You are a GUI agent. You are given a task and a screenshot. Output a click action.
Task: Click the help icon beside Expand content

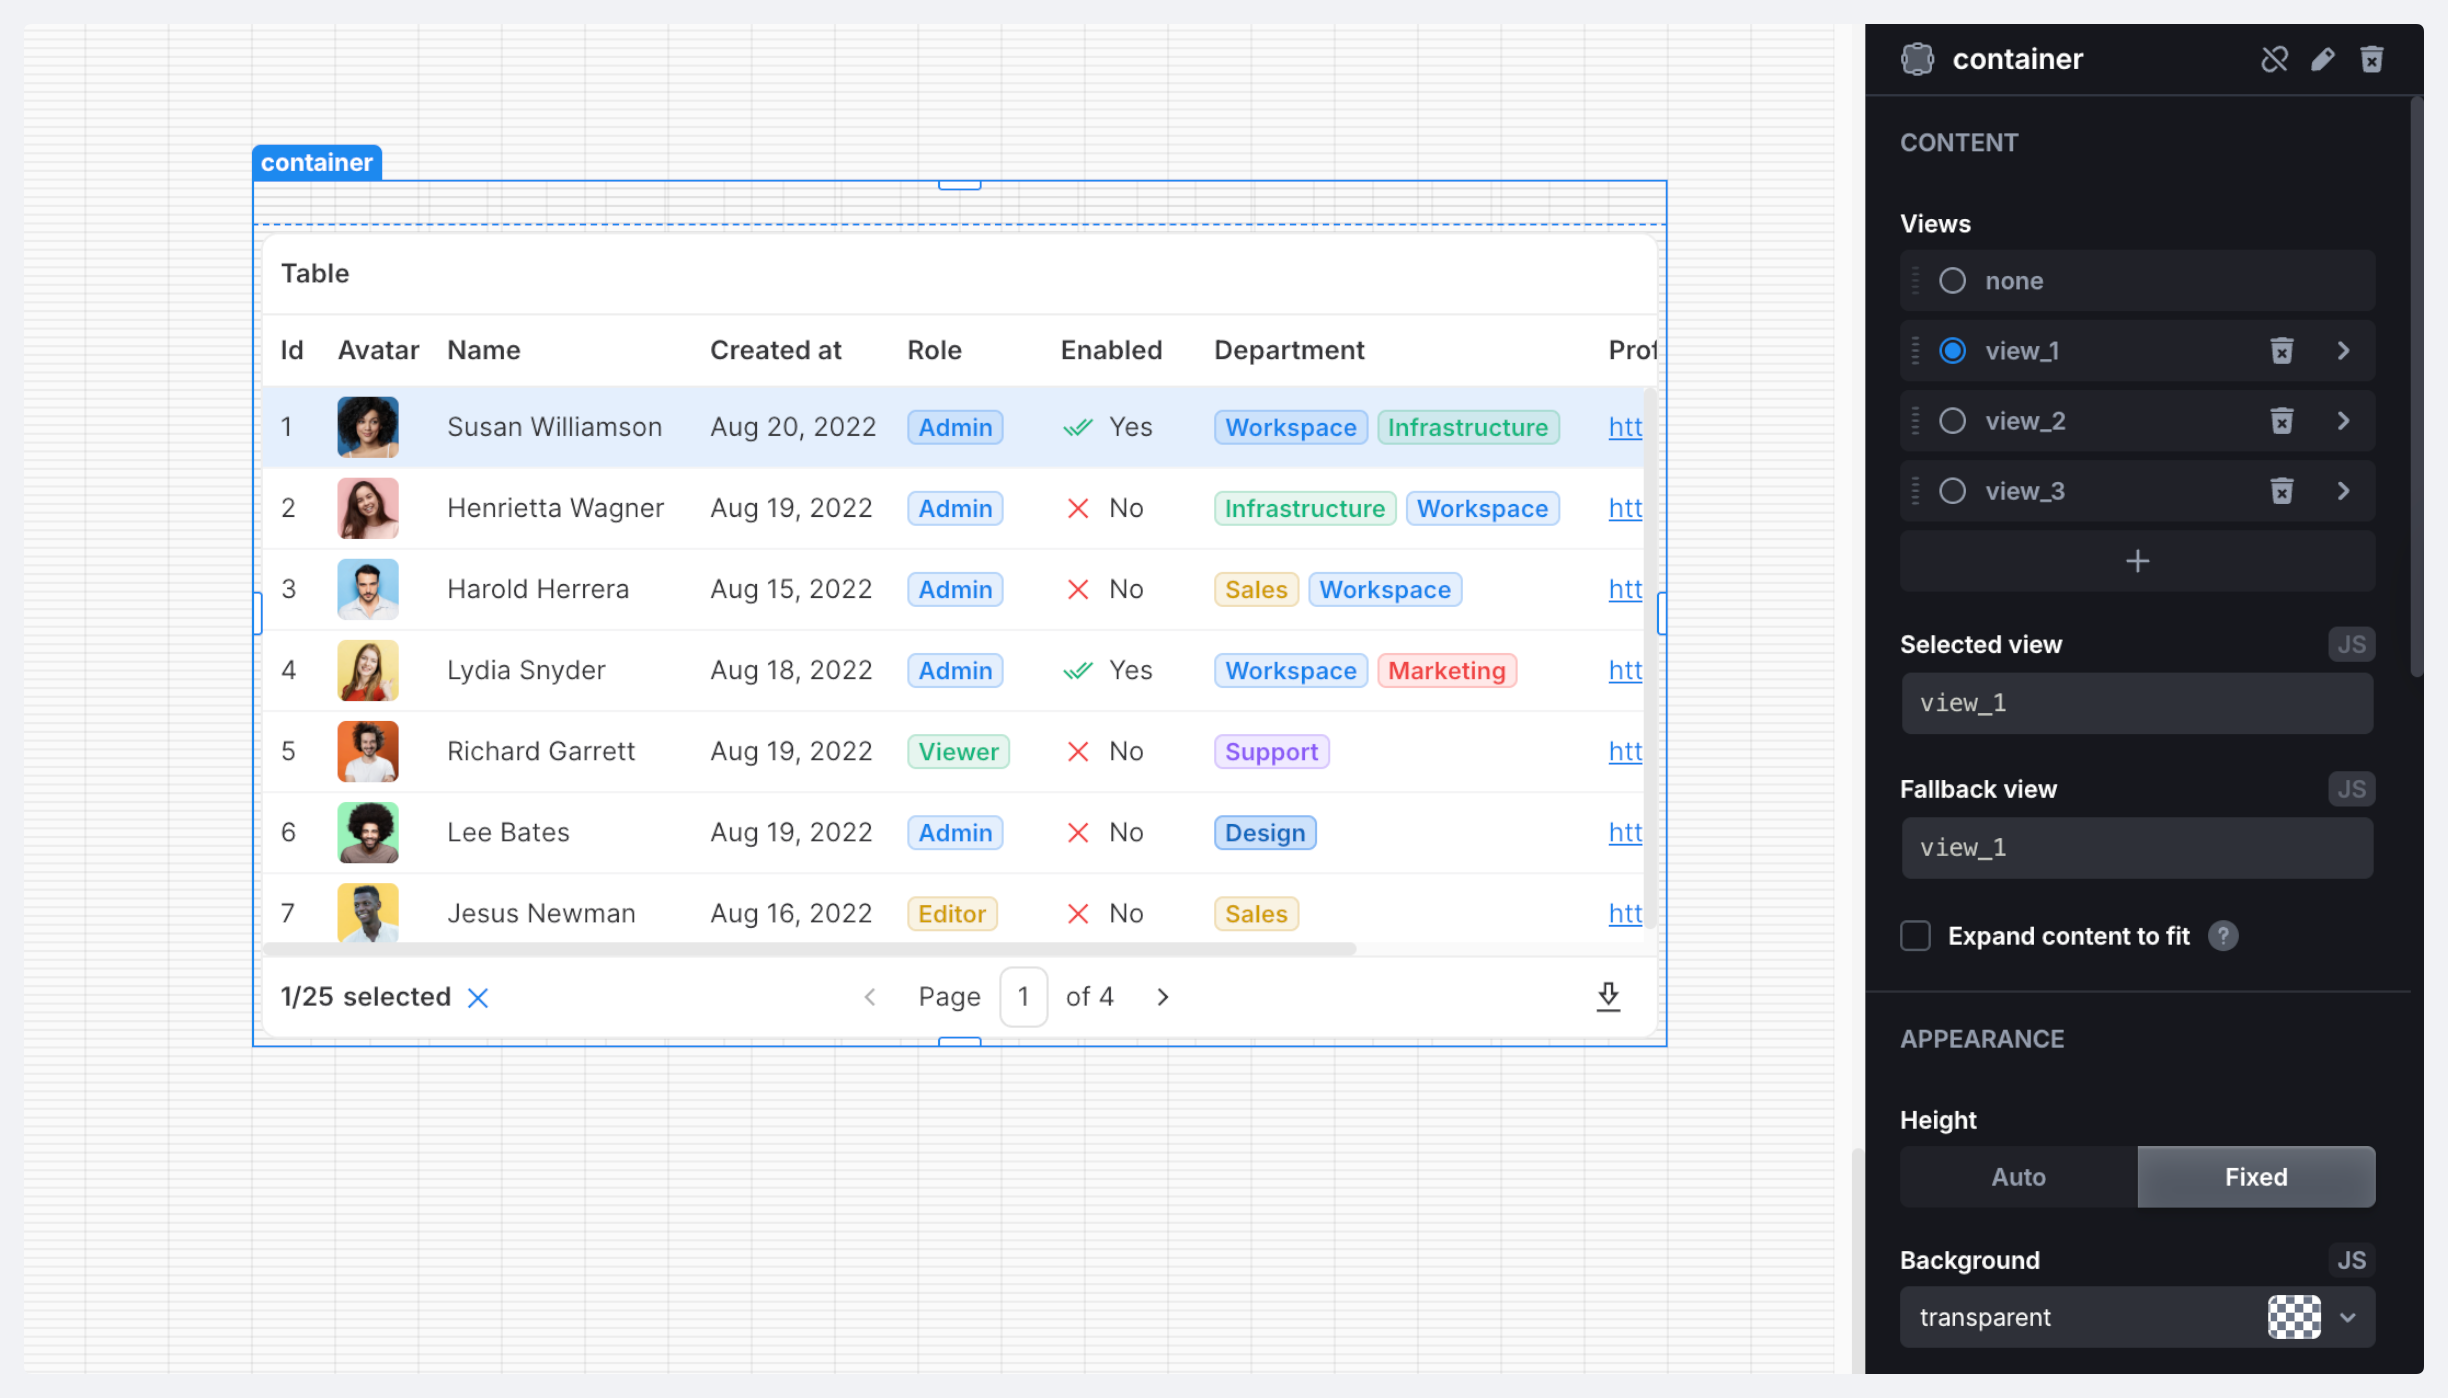(2222, 936)
